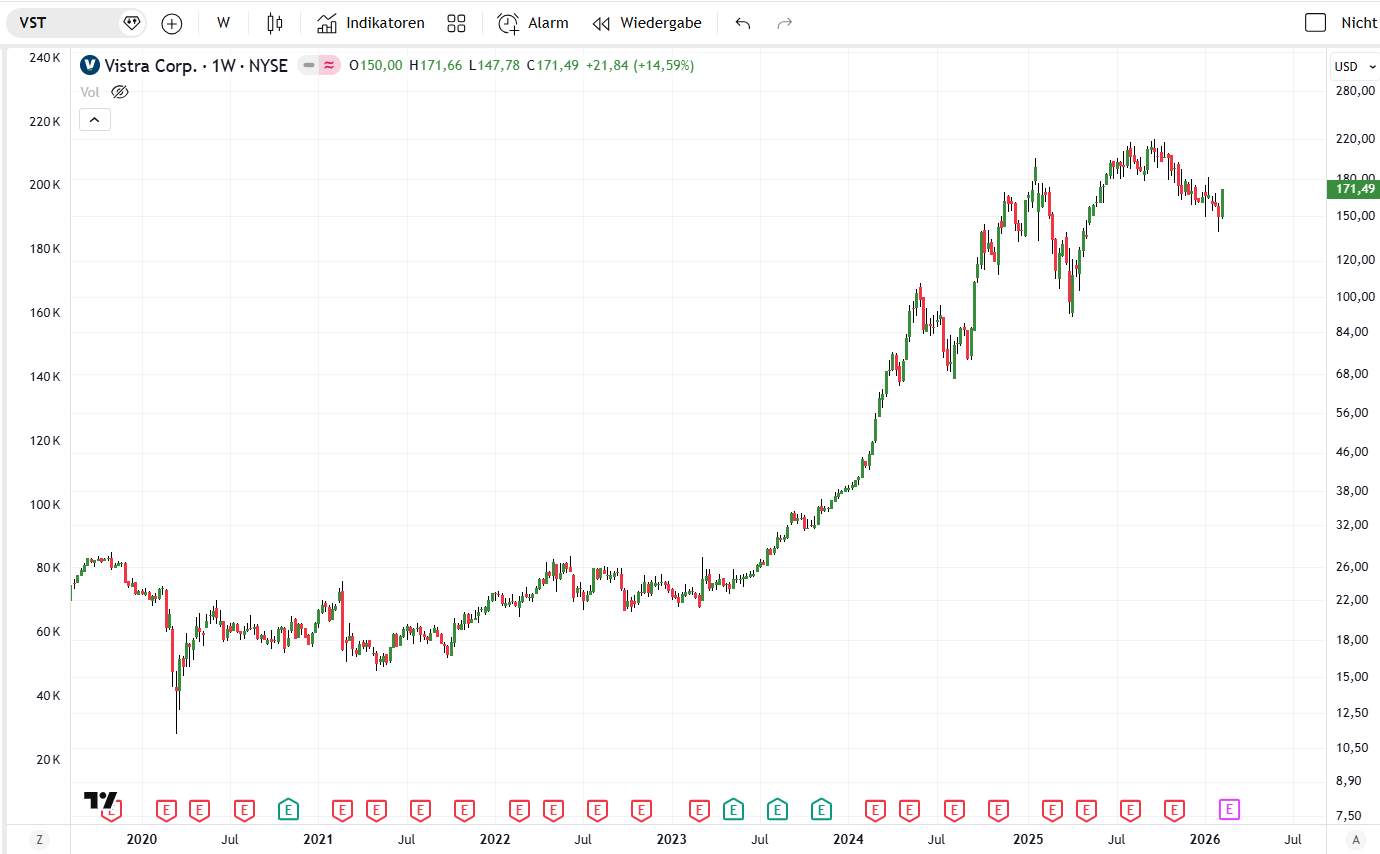The width and height of the screenshot is (1380, 854).
Task: Start Wiedergabe bar replay mode
Action: 647,23
